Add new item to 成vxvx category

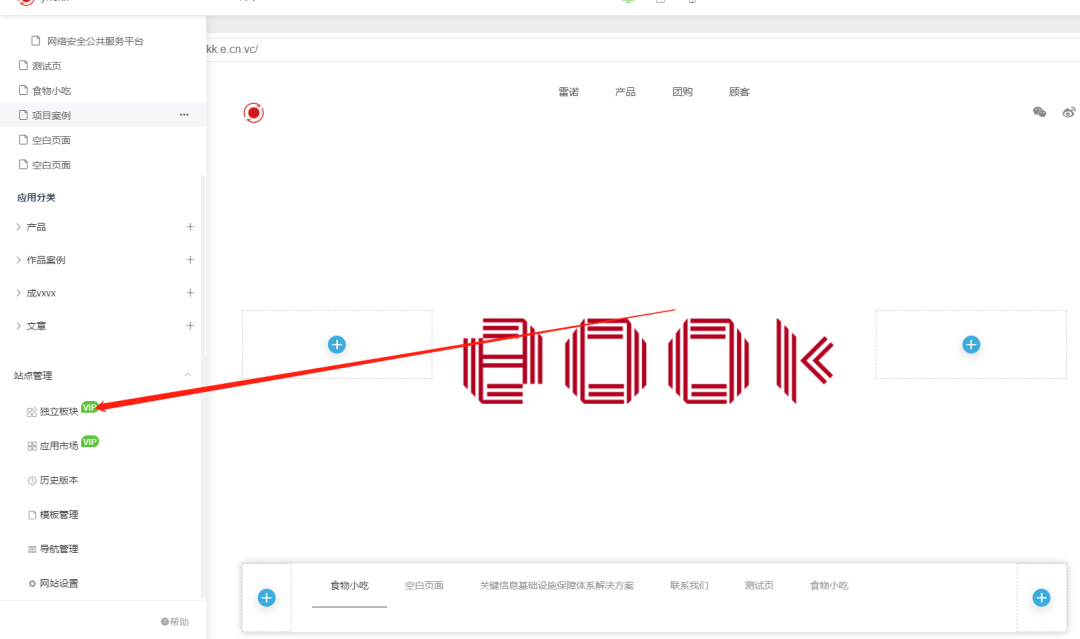[x=190, y=293]
